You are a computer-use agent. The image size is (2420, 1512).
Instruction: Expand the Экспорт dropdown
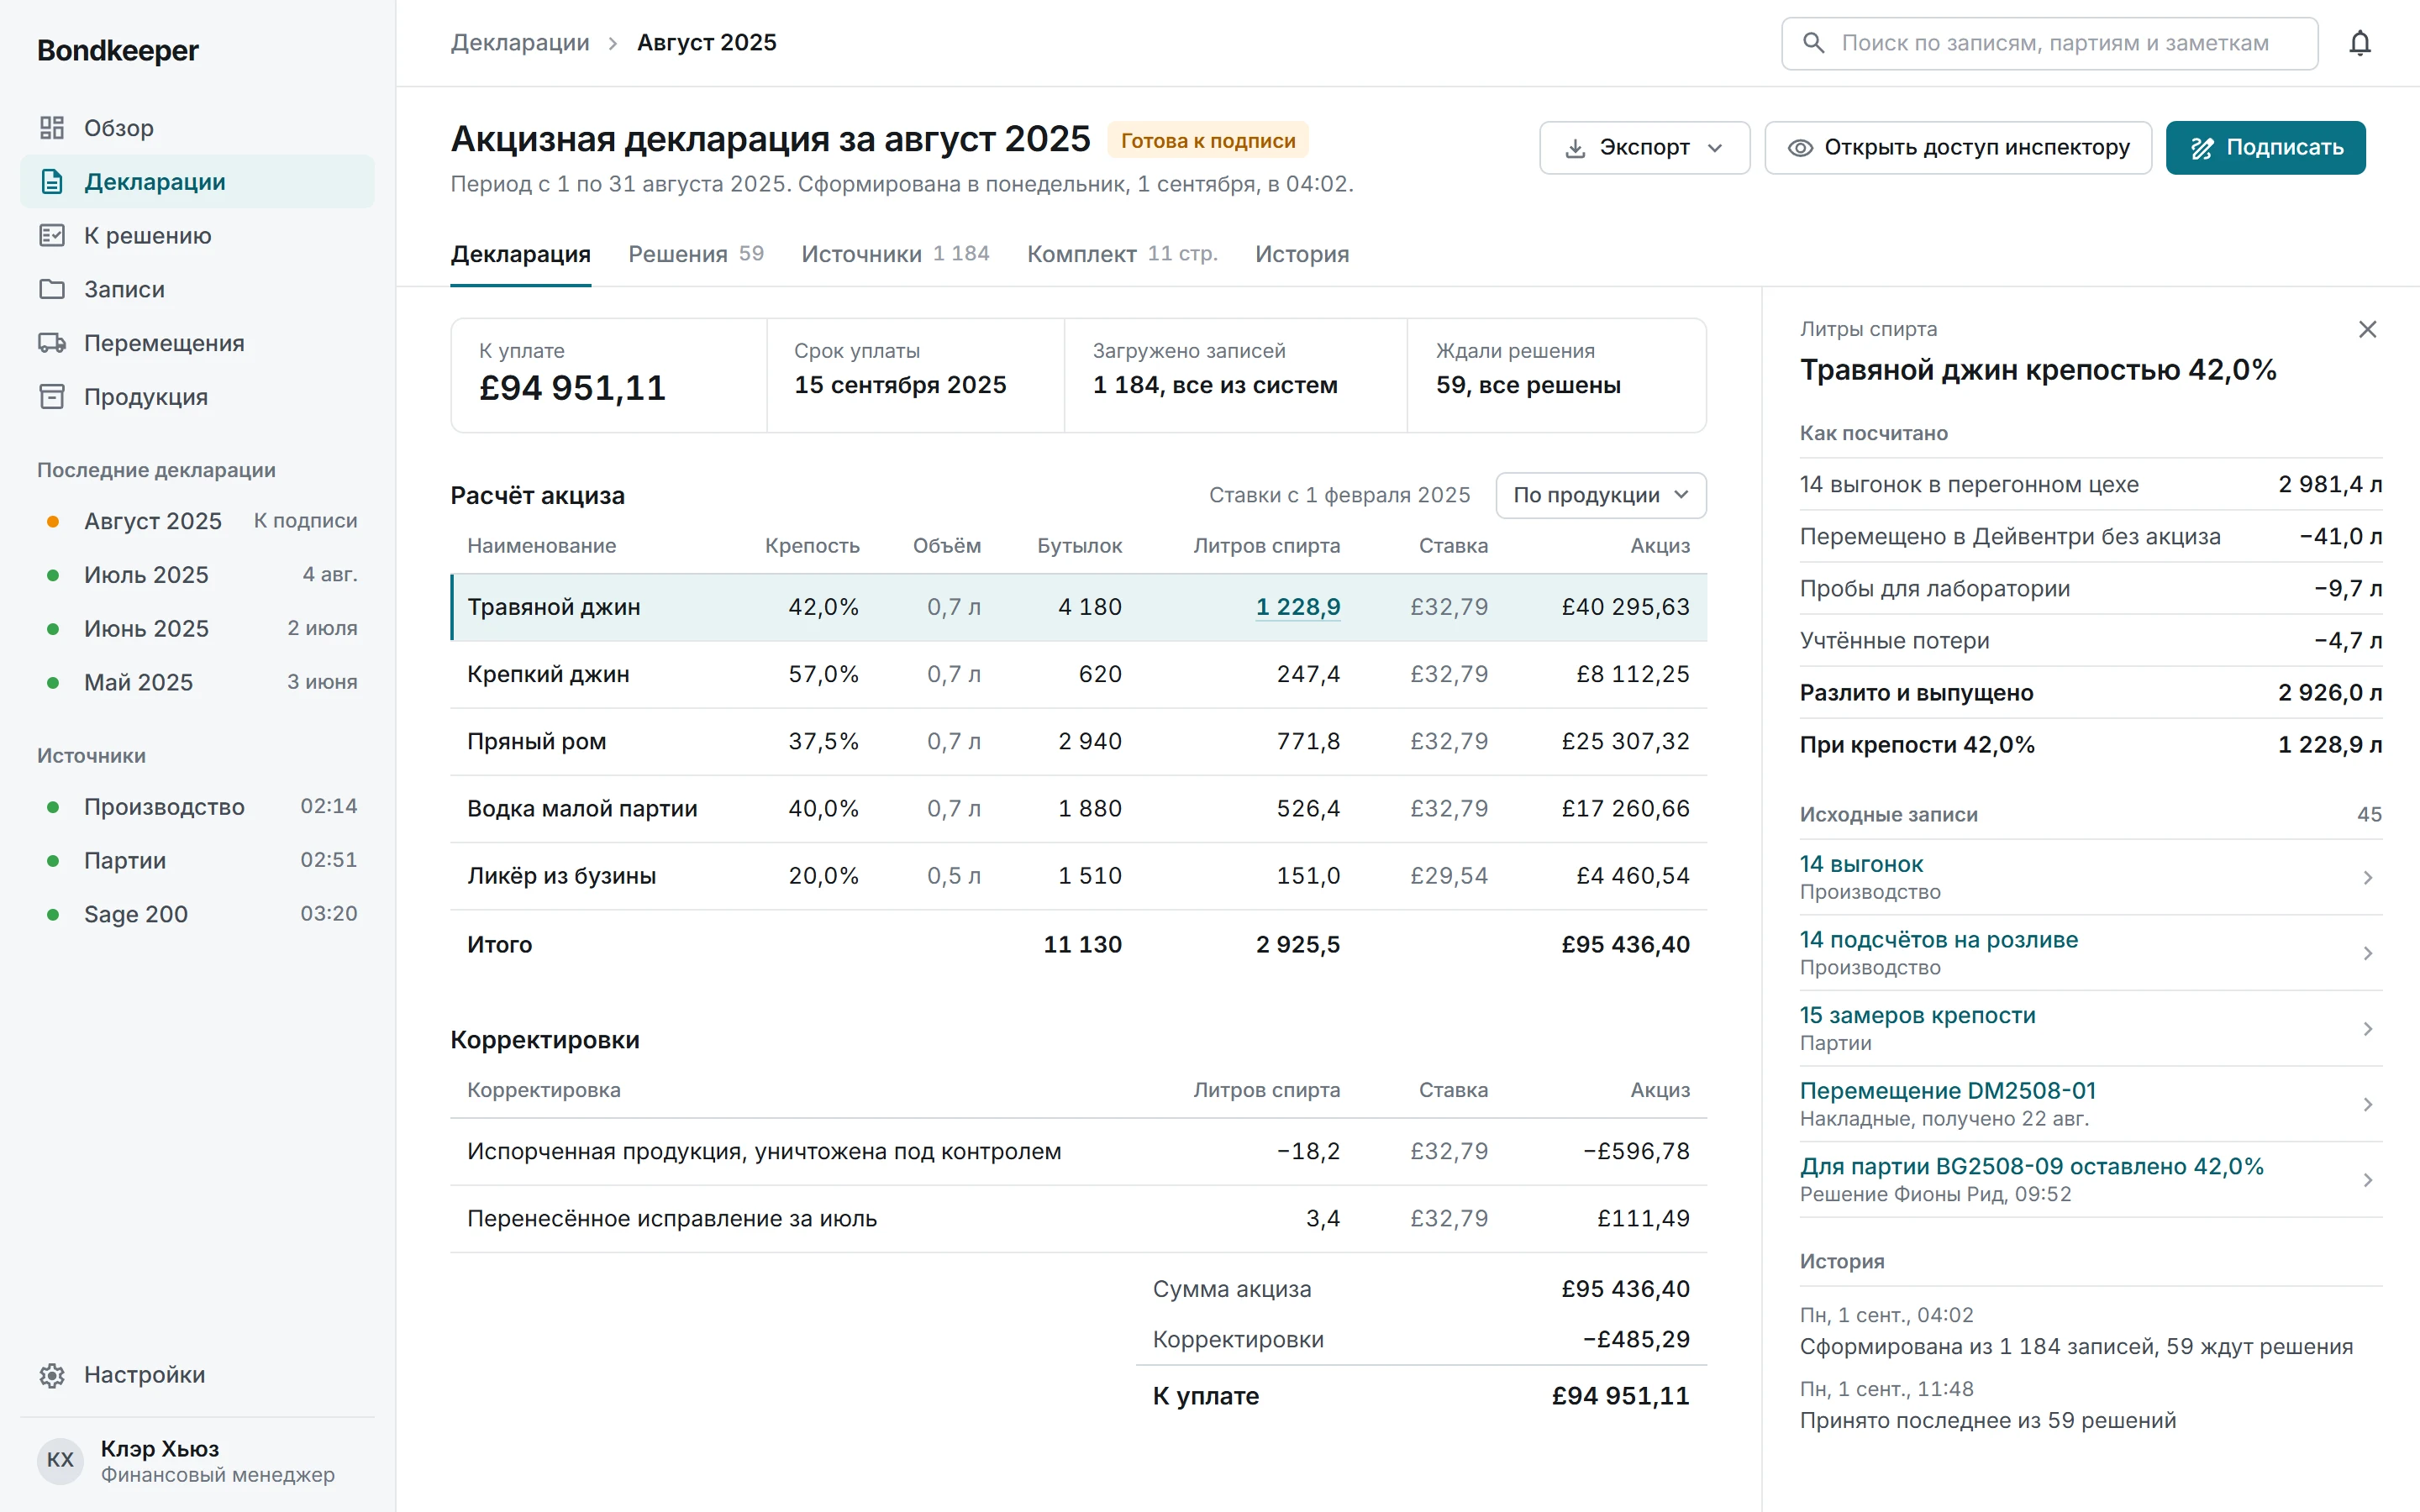1644,148
